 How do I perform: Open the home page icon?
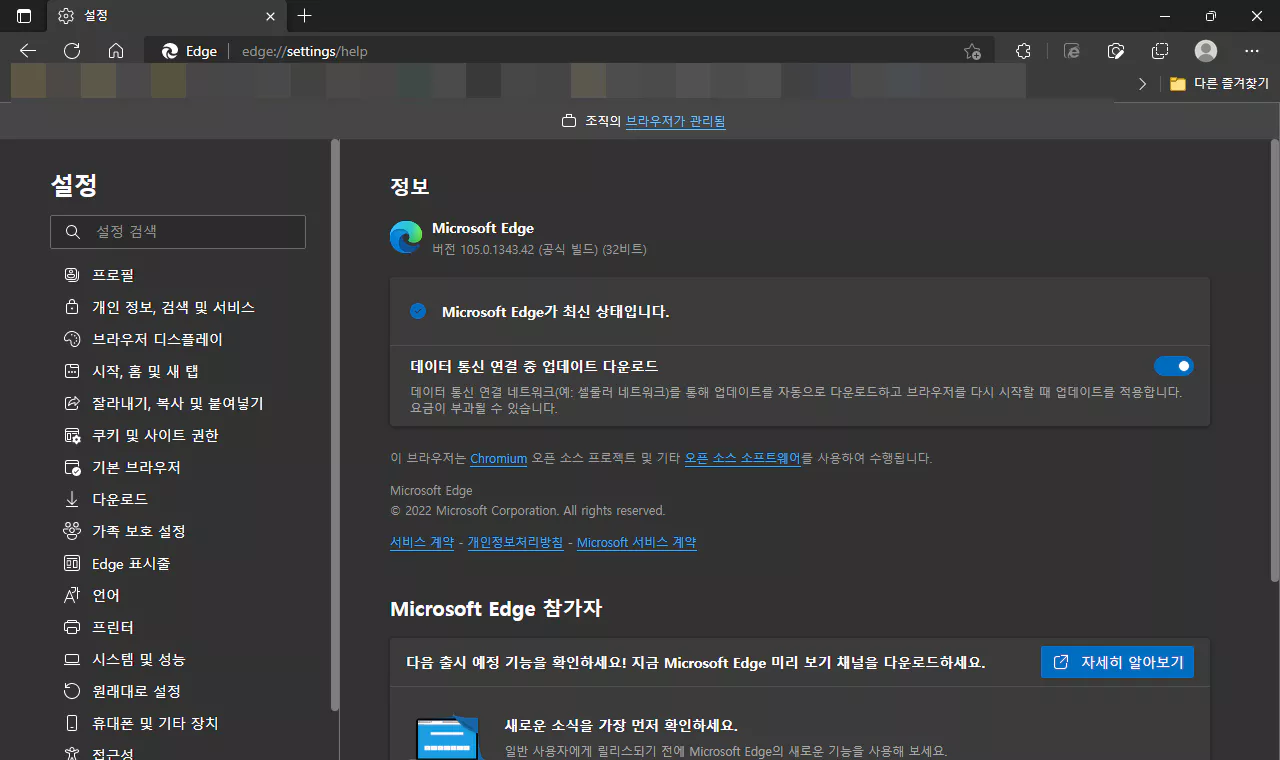coord(116,51)
